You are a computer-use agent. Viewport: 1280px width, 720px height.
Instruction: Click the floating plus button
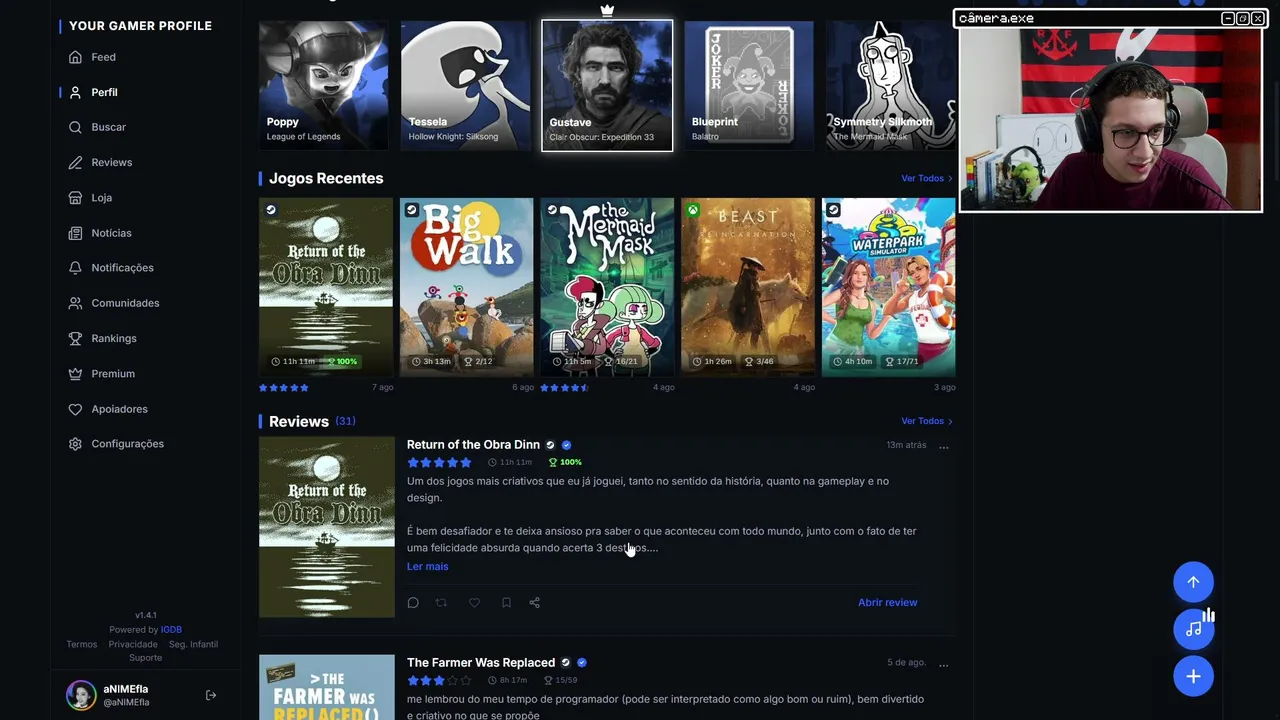pos(1193,677)
